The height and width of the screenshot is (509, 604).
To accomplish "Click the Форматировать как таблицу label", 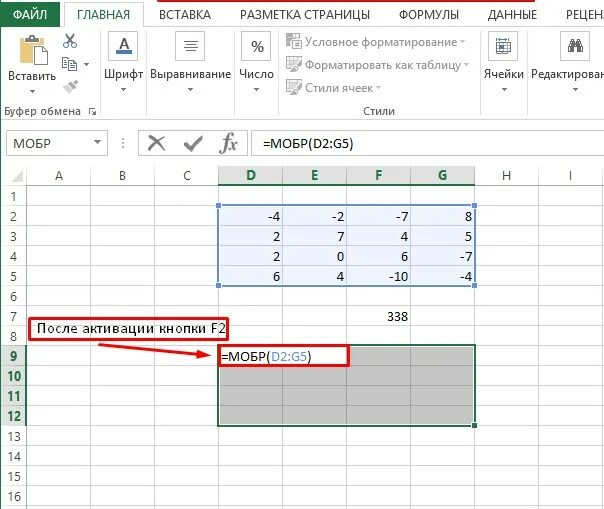I will point(383,65).
